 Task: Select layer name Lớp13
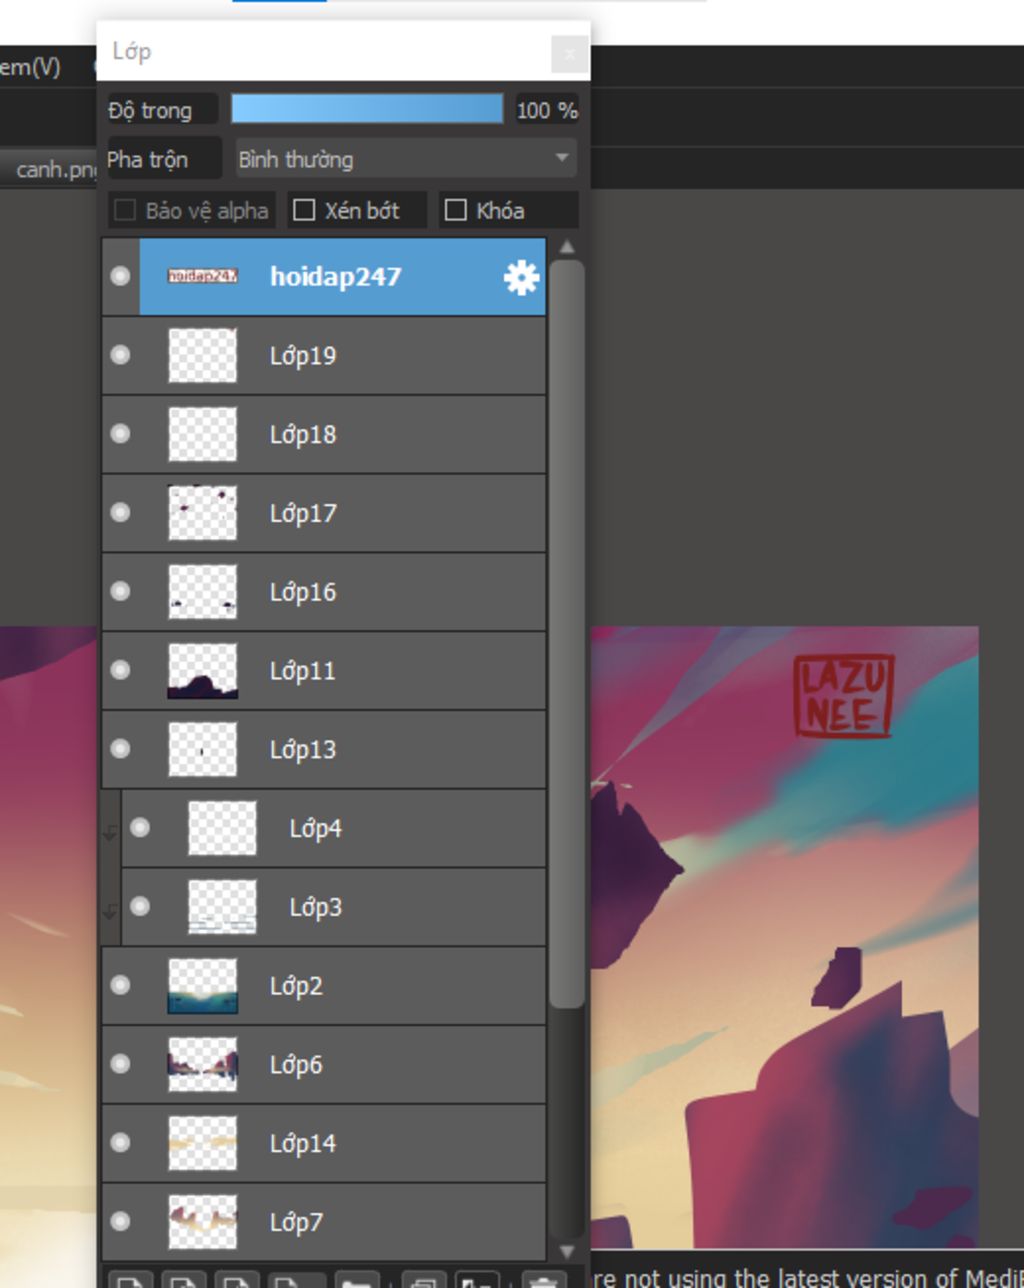pos(303,750)
